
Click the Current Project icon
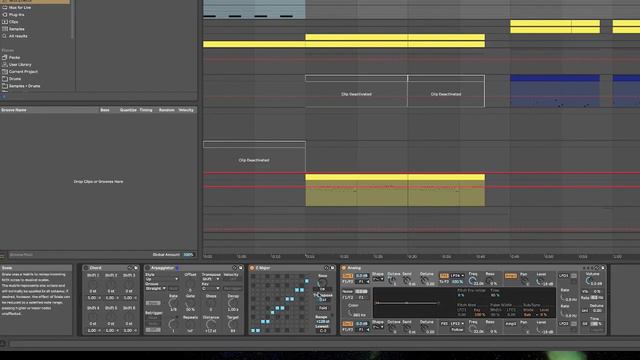pos(4,71)
